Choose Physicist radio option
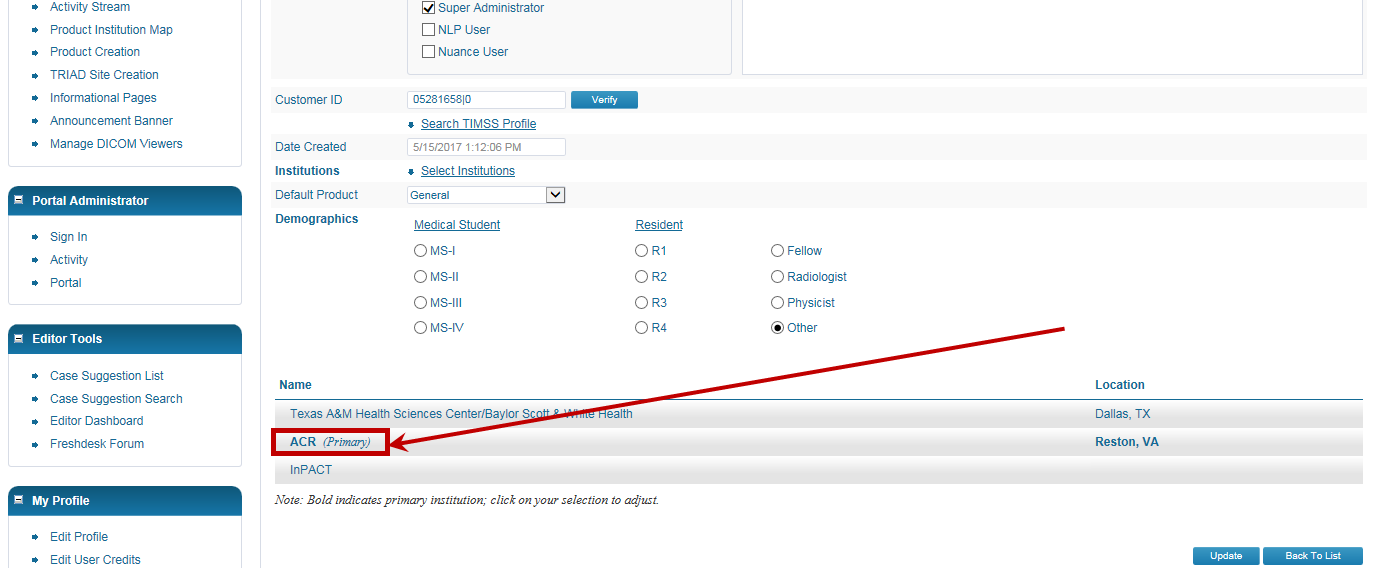1377x568 pixels. coord(777,303)
